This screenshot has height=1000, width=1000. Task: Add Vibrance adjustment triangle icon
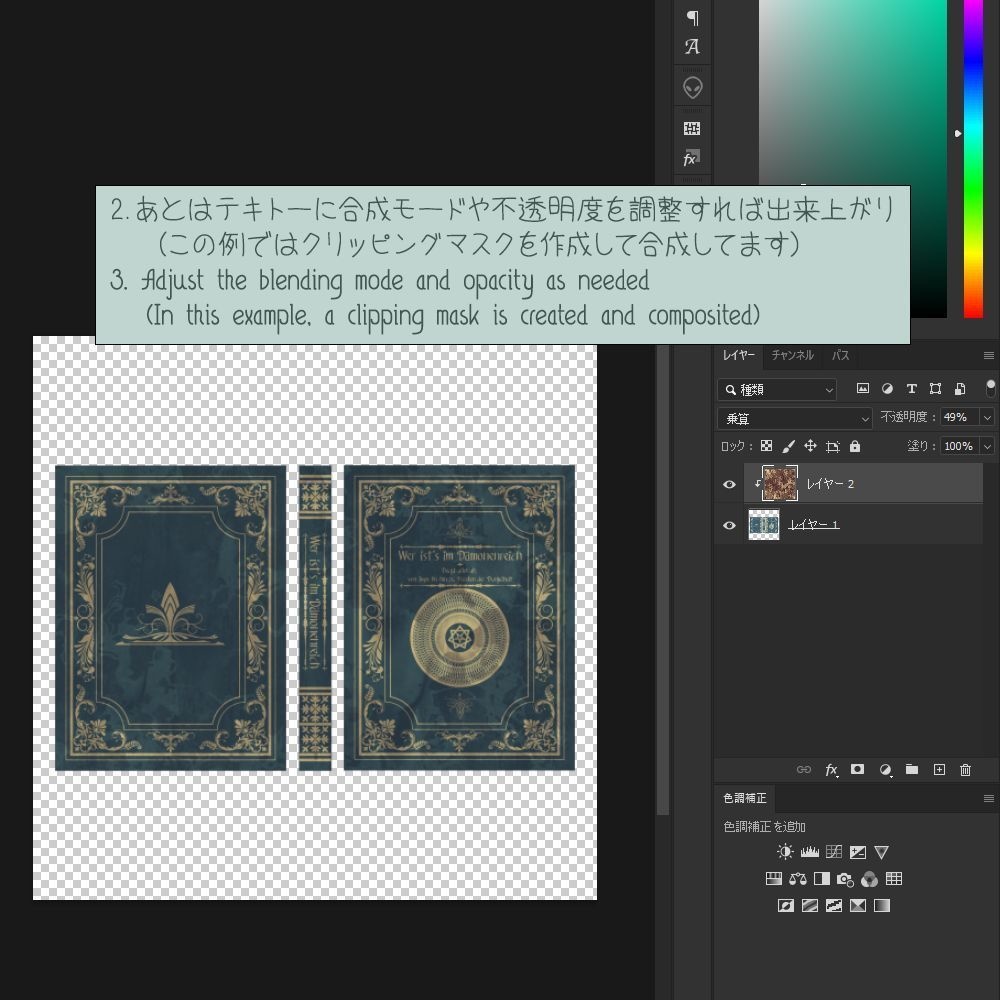[881, 852]
